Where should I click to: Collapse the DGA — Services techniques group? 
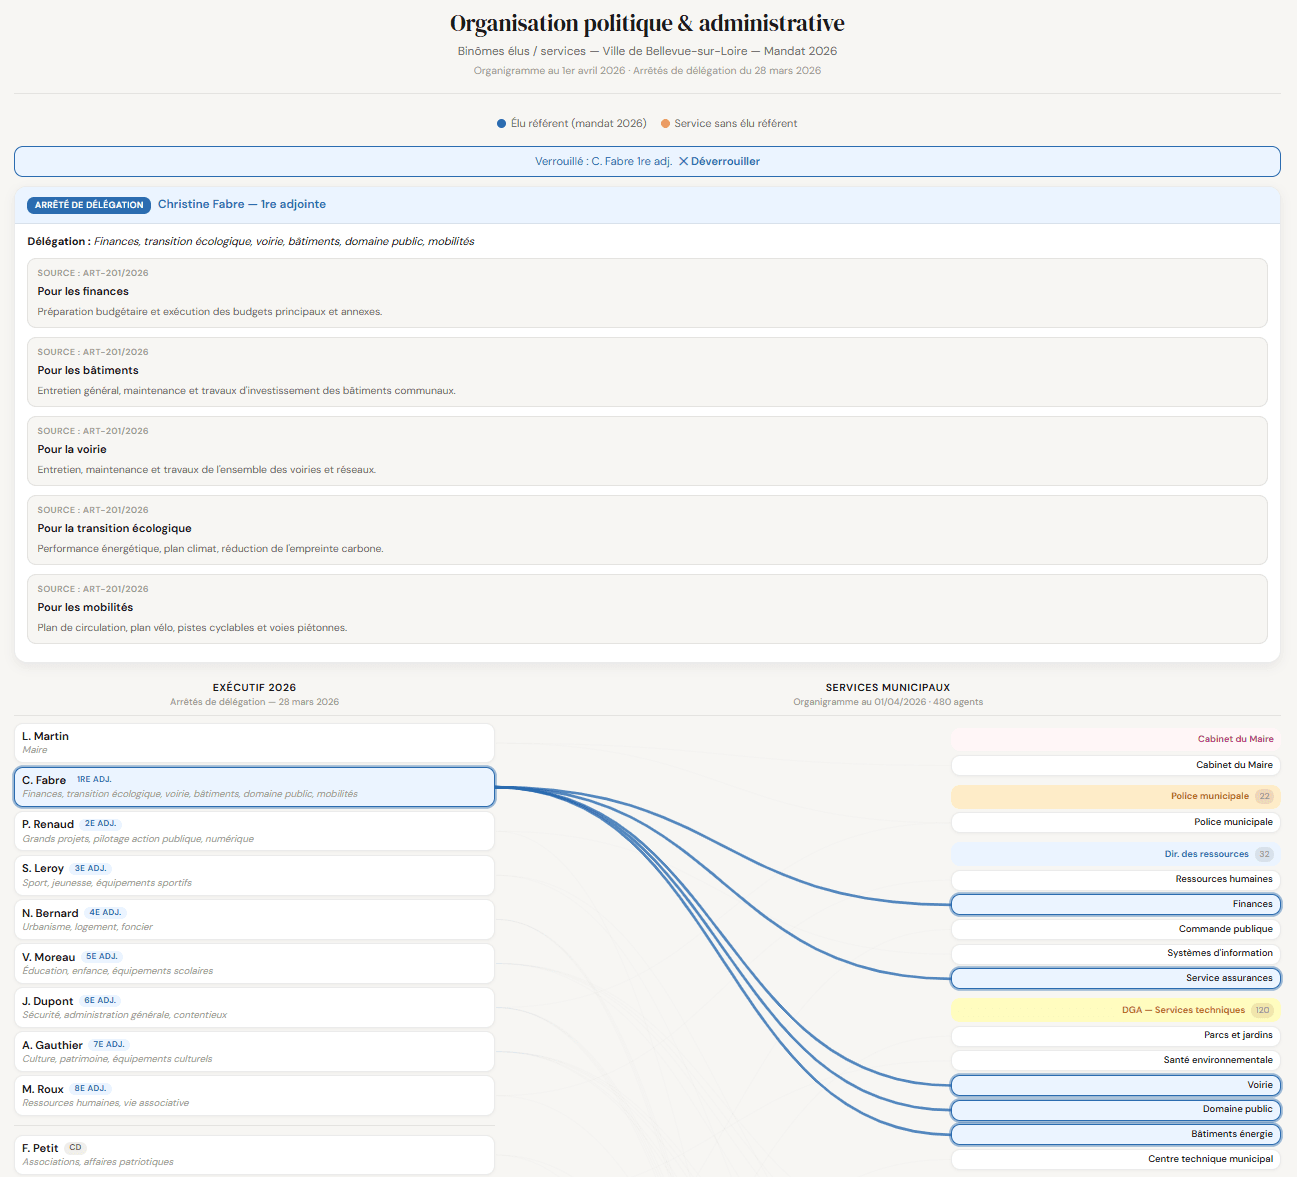point(1115,1010)
